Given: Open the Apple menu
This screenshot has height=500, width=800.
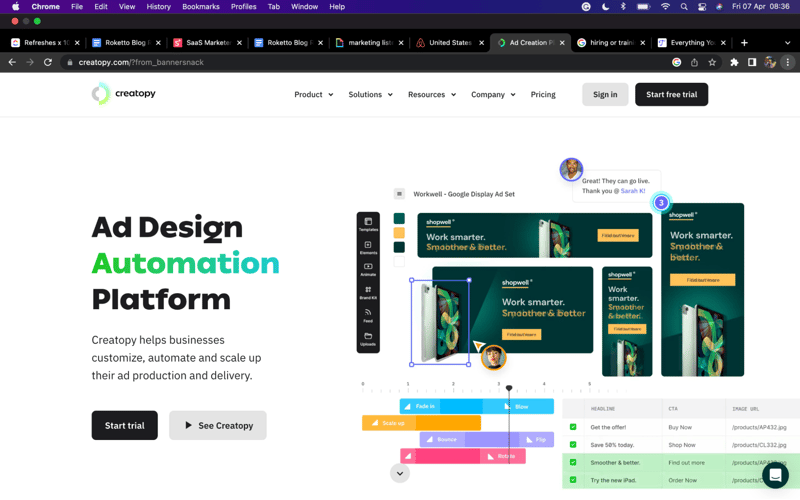Looking at the screenshot, I should [x=16, y=7].
